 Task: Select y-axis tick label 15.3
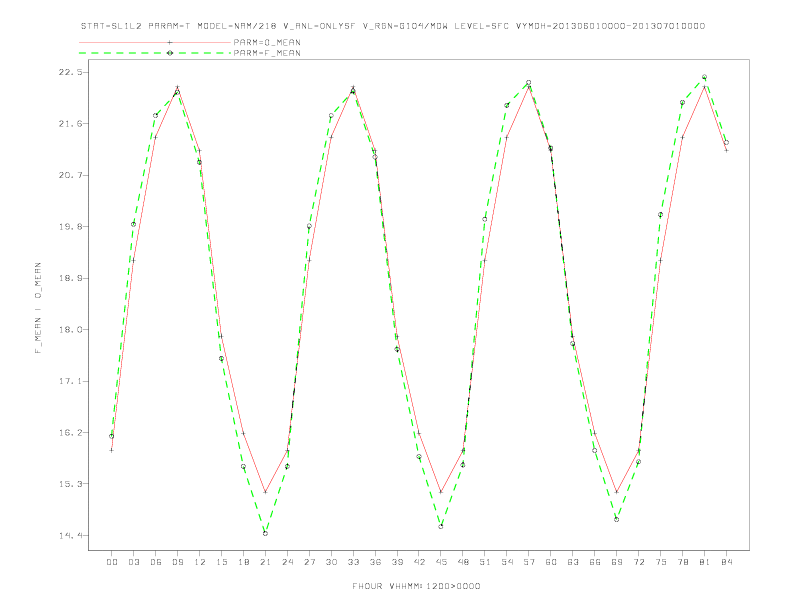[70, 484]
